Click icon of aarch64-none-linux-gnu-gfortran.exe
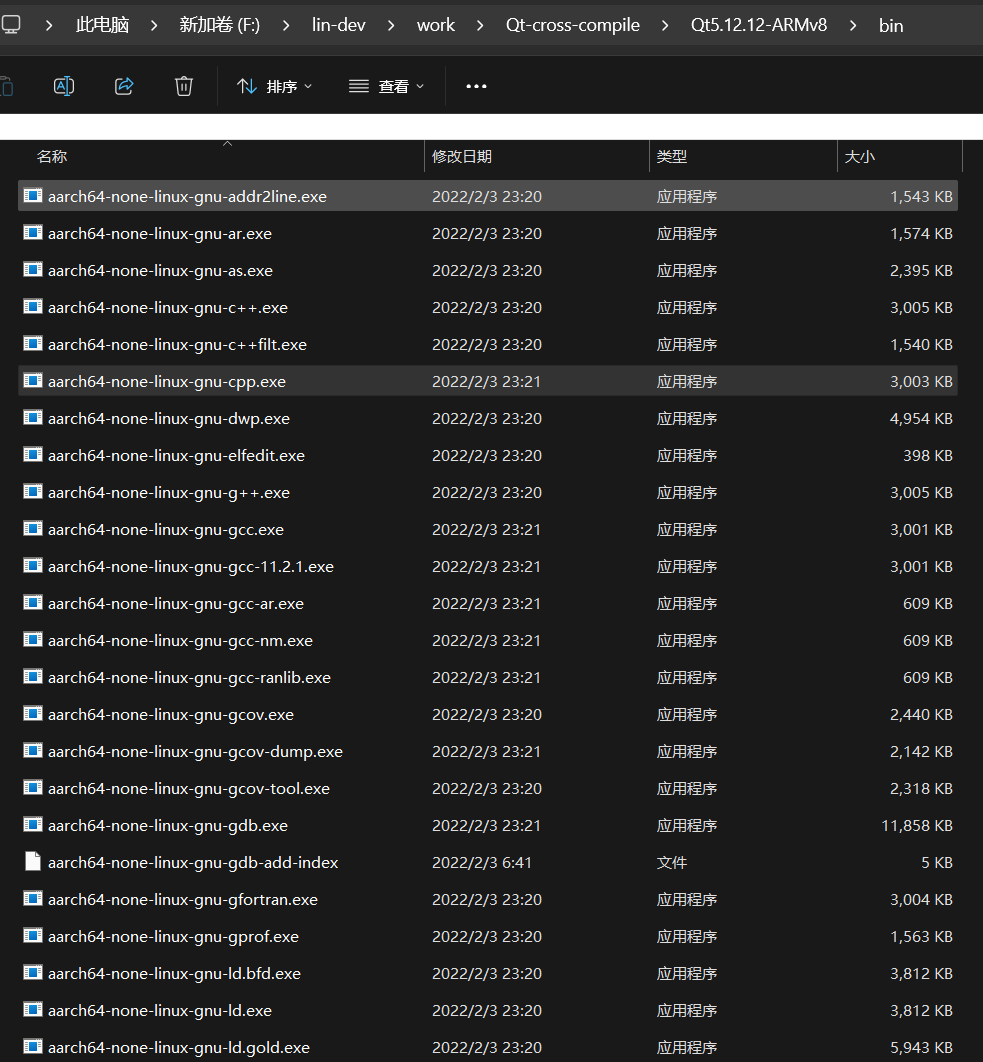 (33, 899)
